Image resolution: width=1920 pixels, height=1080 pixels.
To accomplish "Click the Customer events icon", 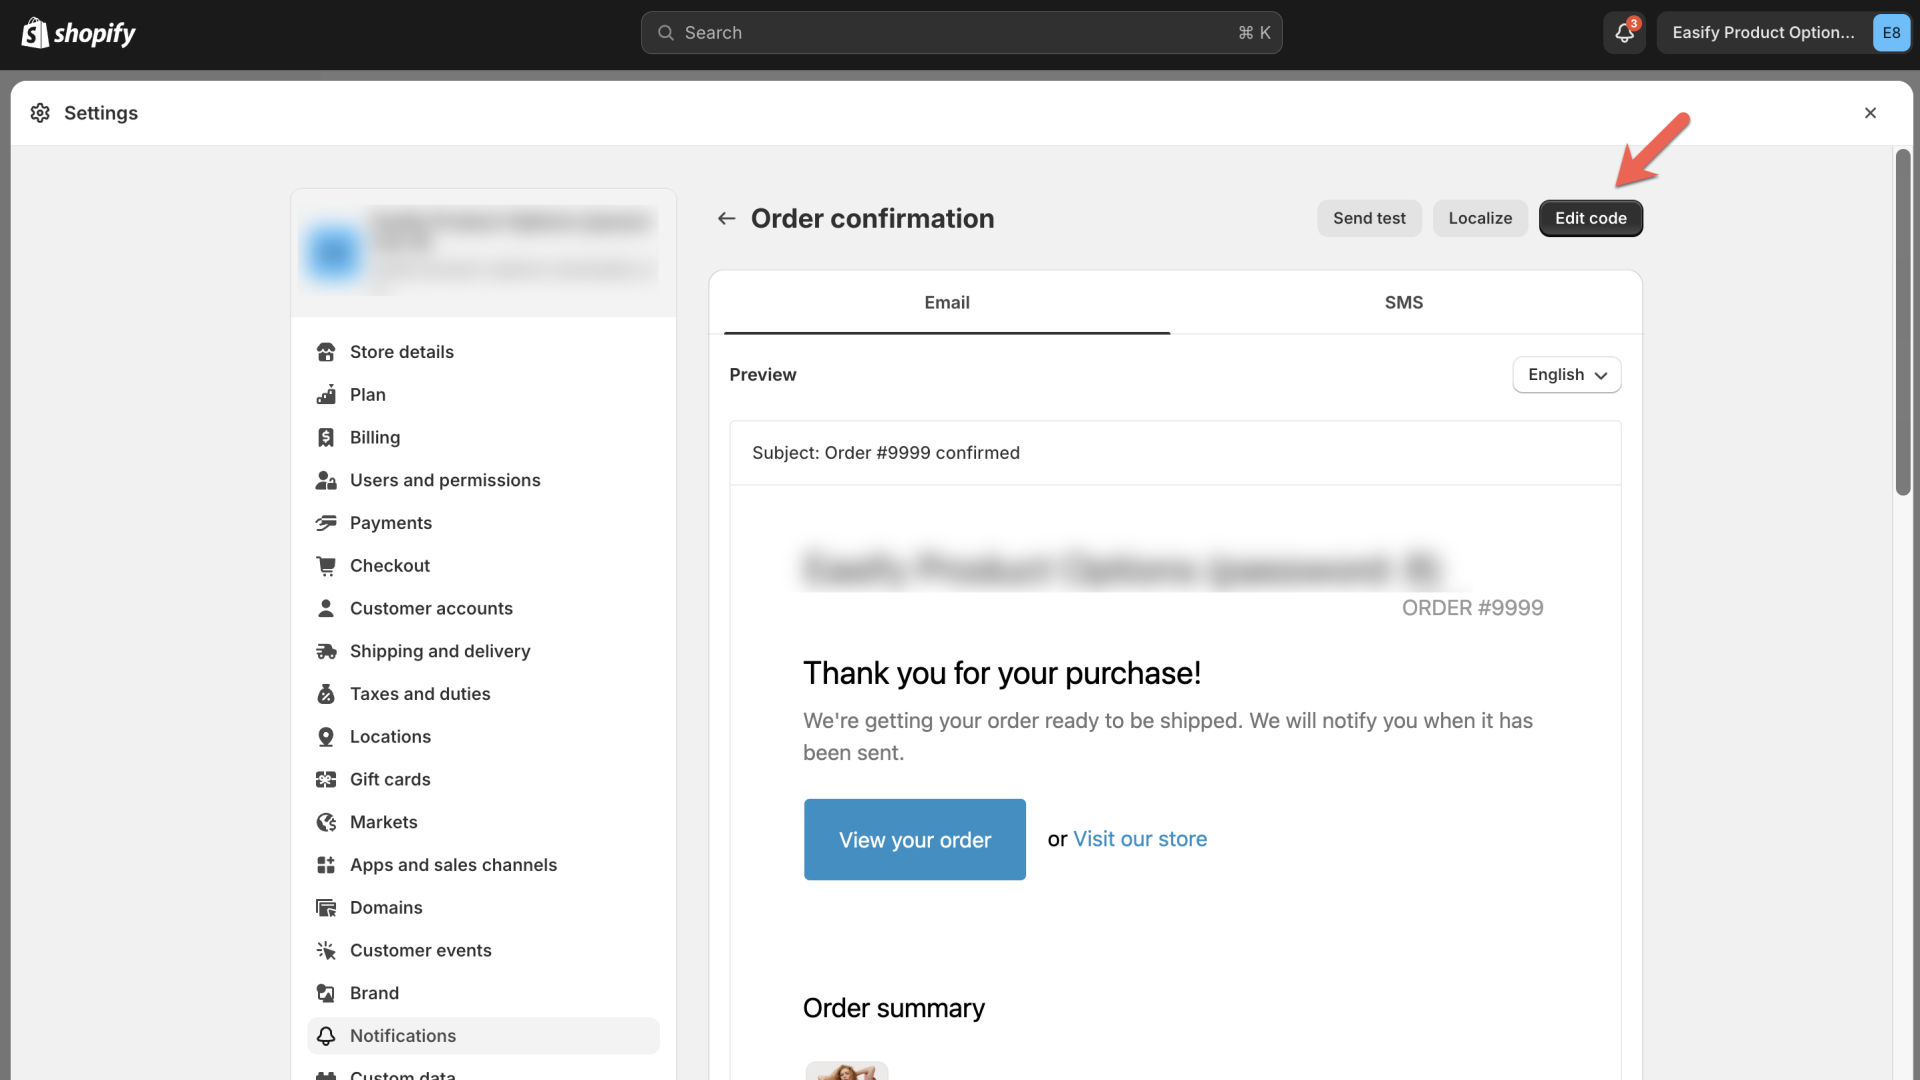I will [x=326, y=950].
